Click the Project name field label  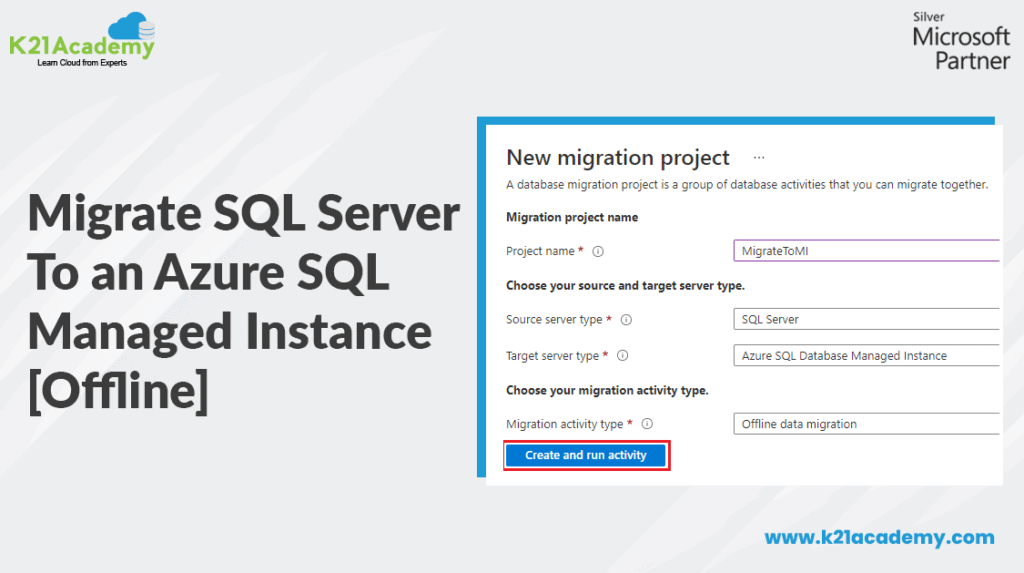540,251
